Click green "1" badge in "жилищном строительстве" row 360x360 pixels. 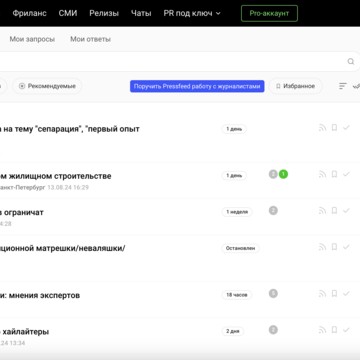click(283, 174)
